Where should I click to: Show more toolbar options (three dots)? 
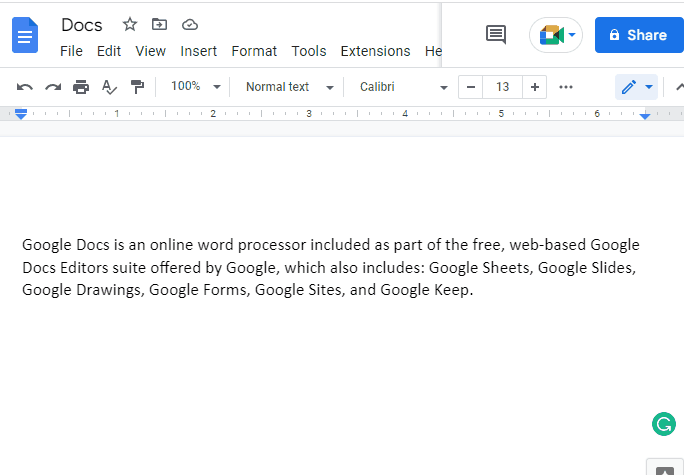tap(566, 87)
